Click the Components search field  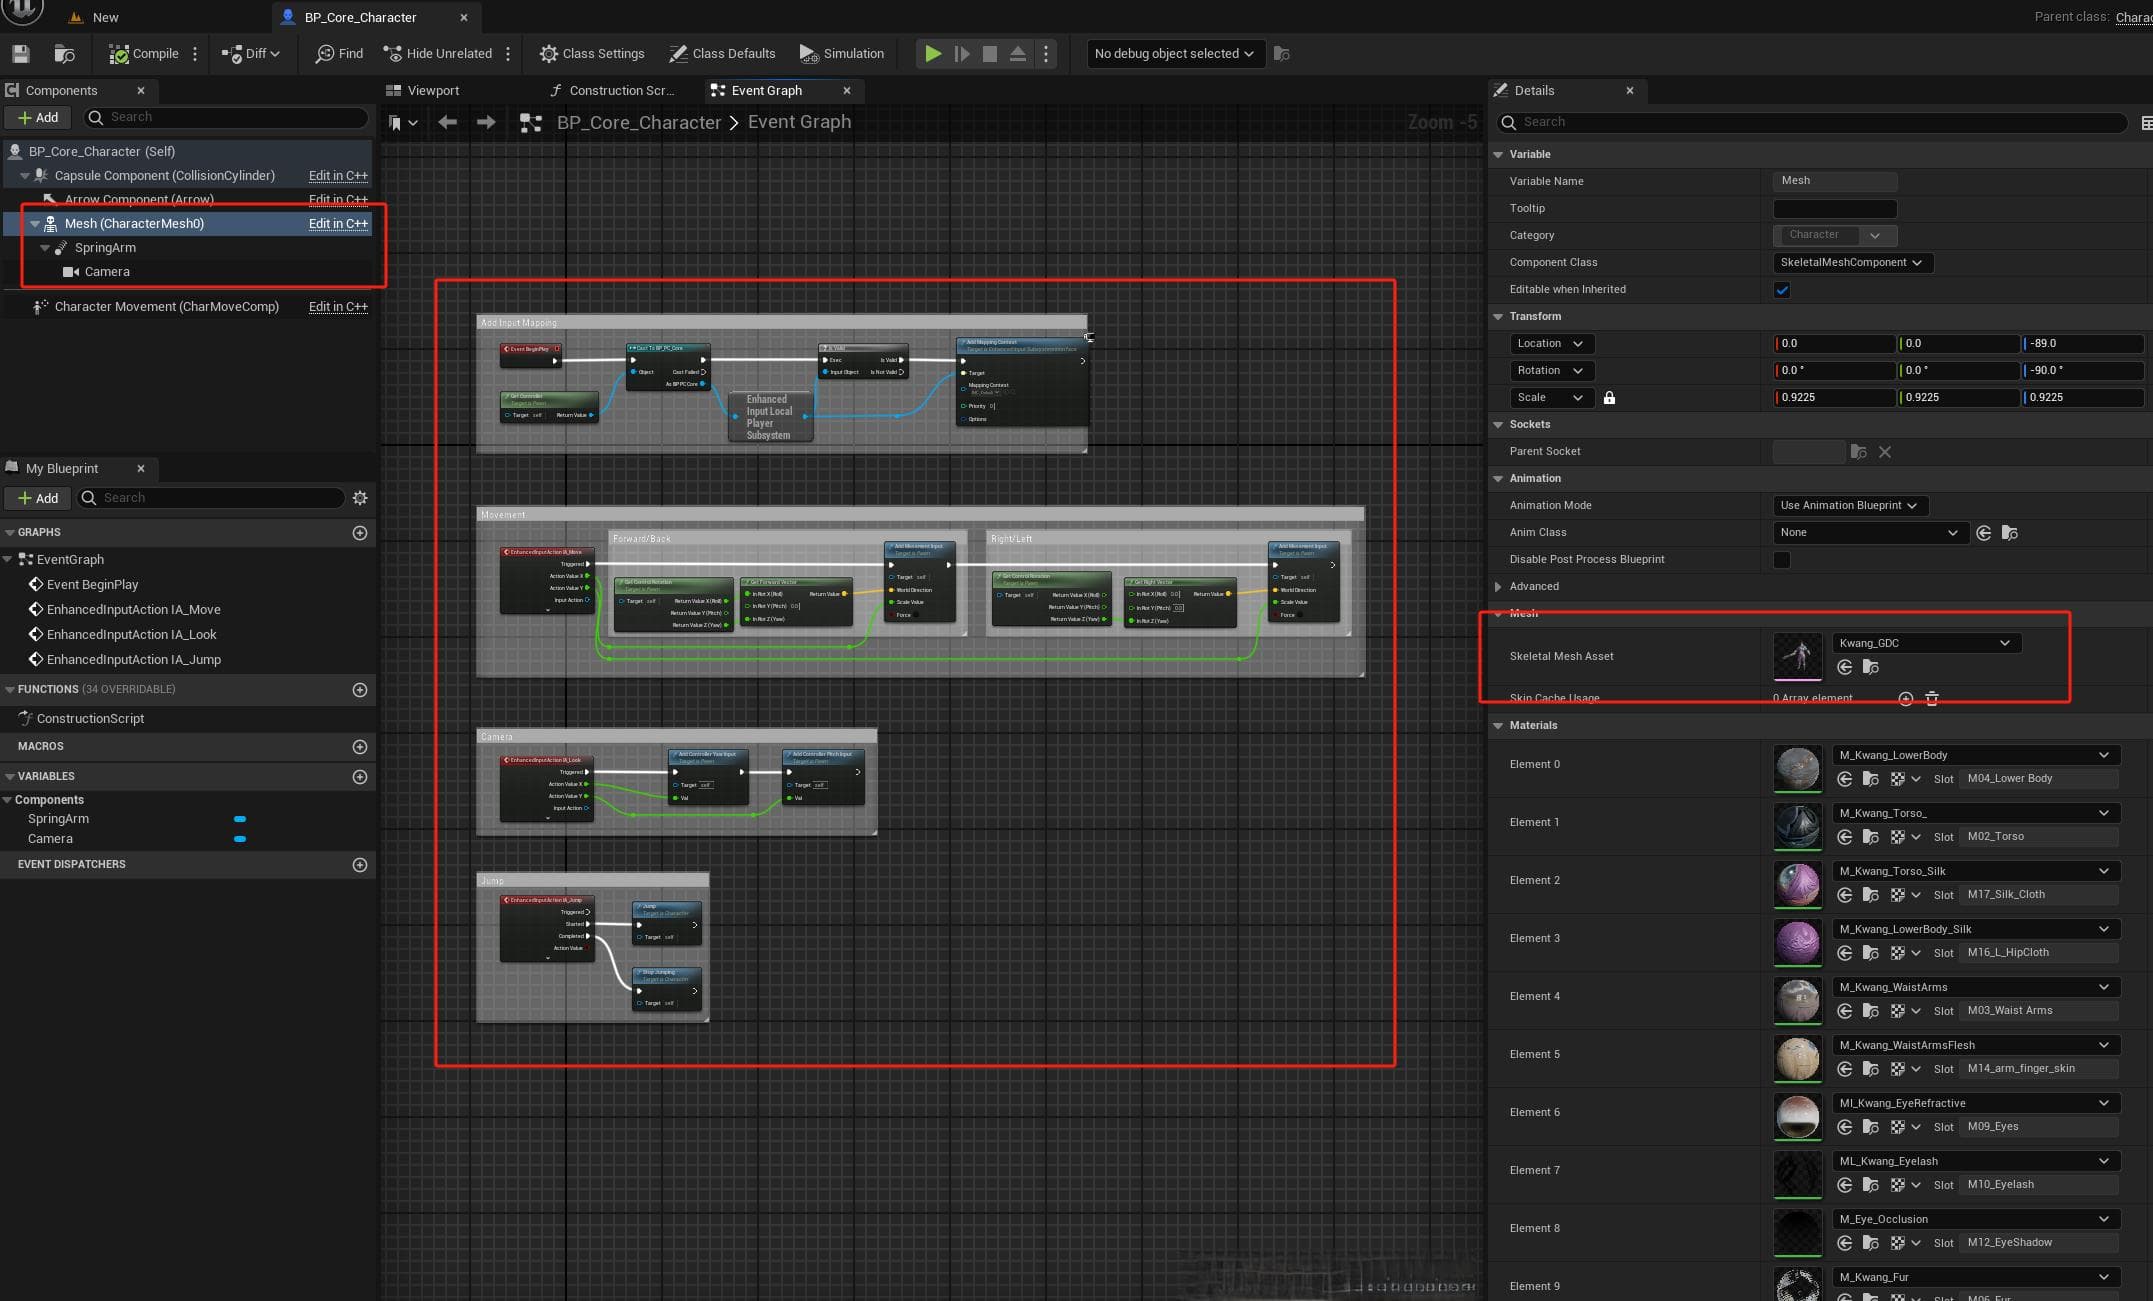point(226,118)
